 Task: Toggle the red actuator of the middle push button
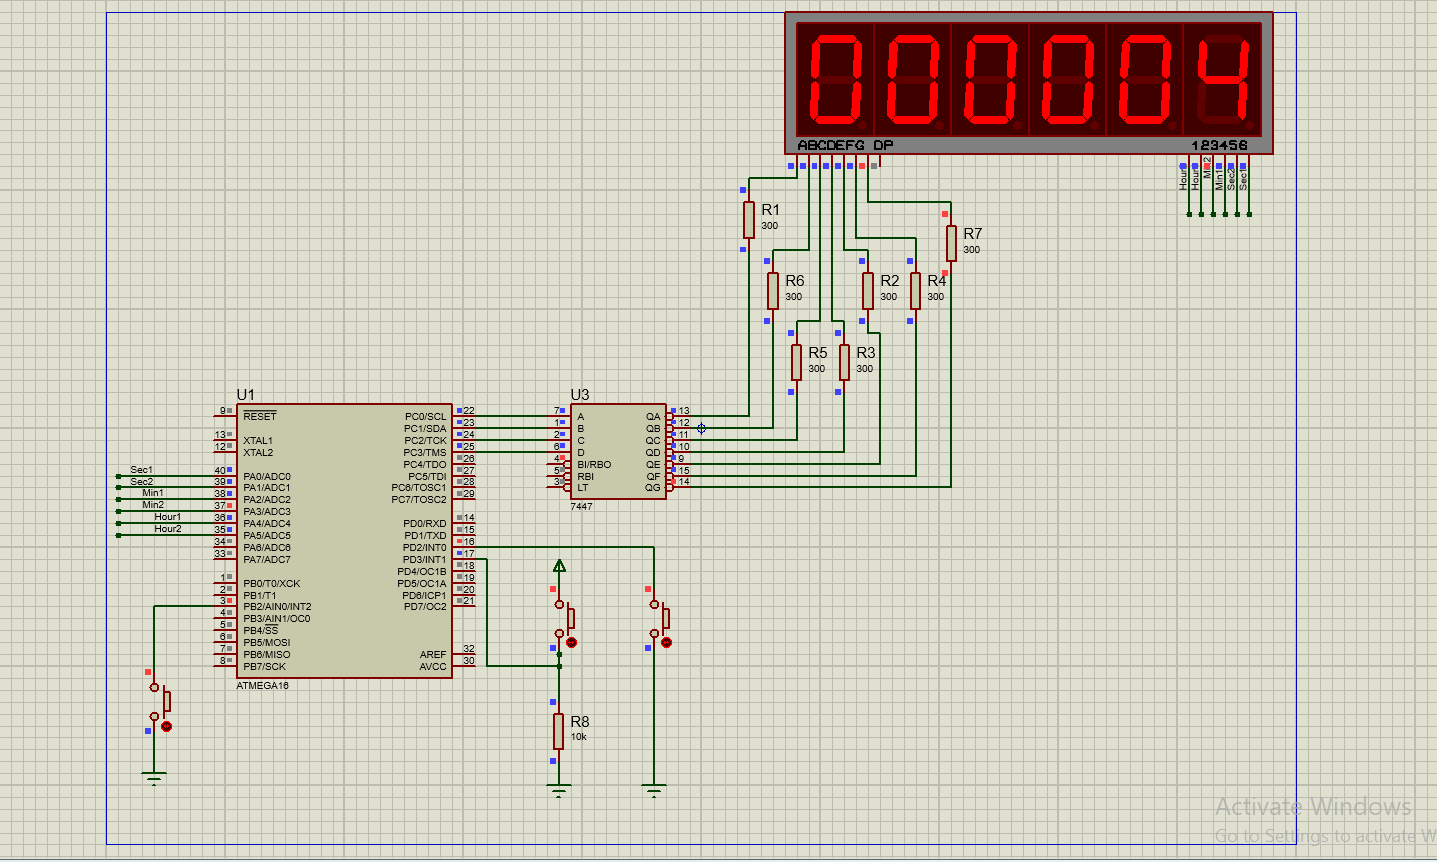(571, 642)
